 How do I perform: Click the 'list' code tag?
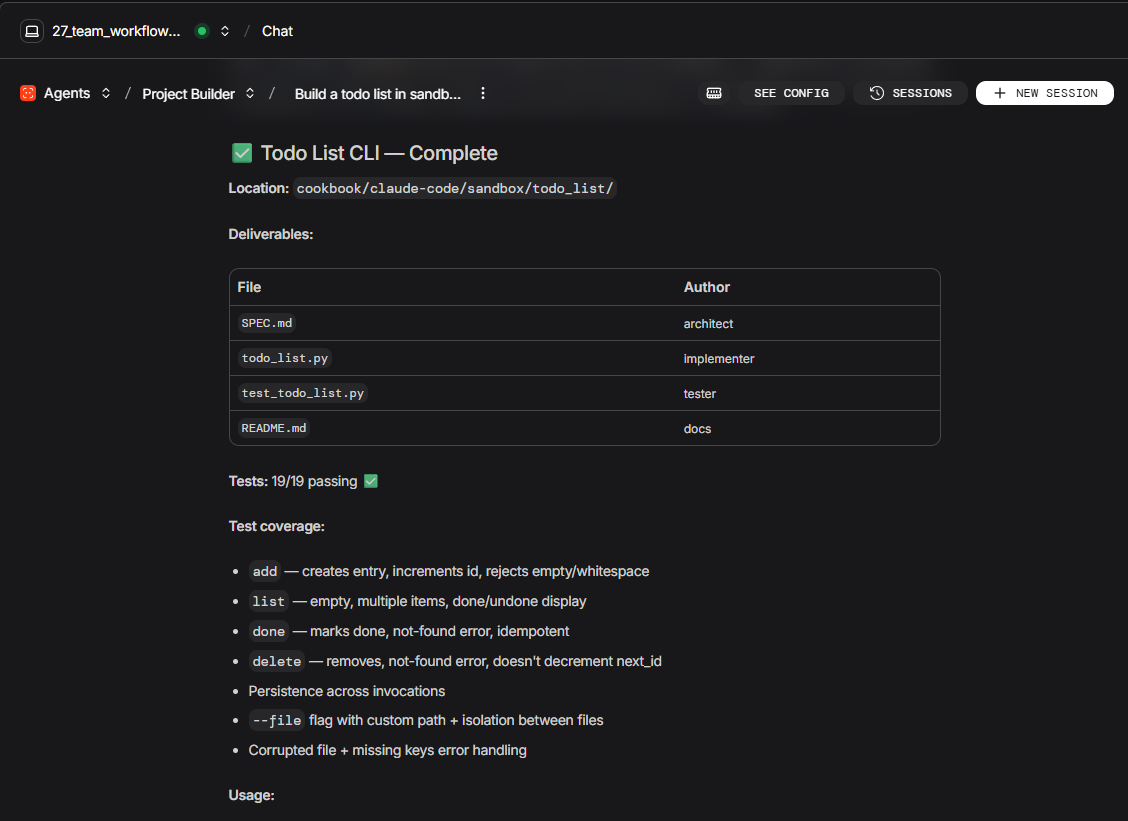(268, 602)
